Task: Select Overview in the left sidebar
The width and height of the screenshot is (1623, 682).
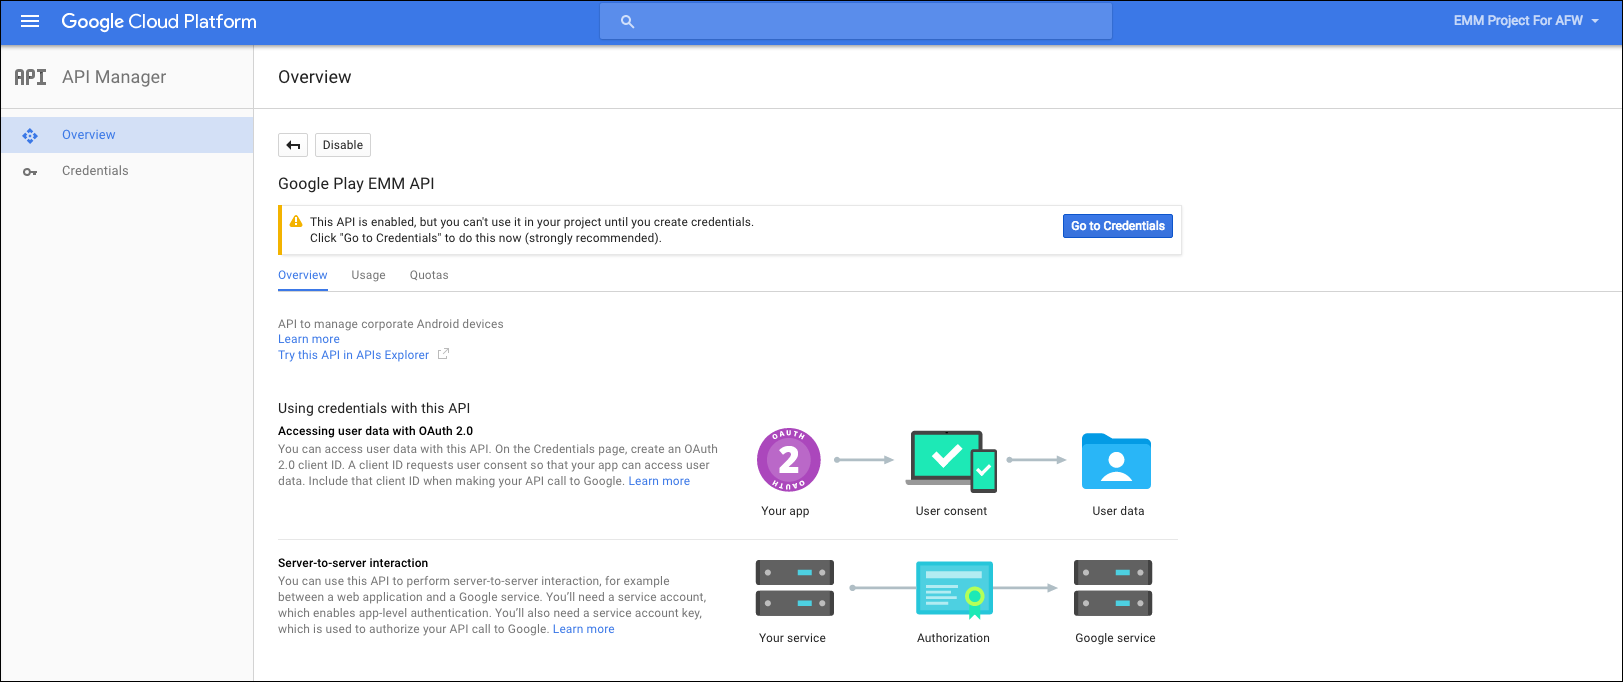Action: (x=127, y=135)
